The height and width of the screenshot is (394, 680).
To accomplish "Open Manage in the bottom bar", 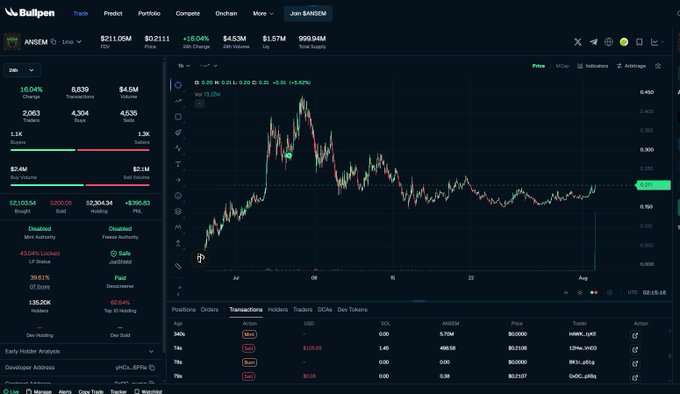I will pos(39,391).
